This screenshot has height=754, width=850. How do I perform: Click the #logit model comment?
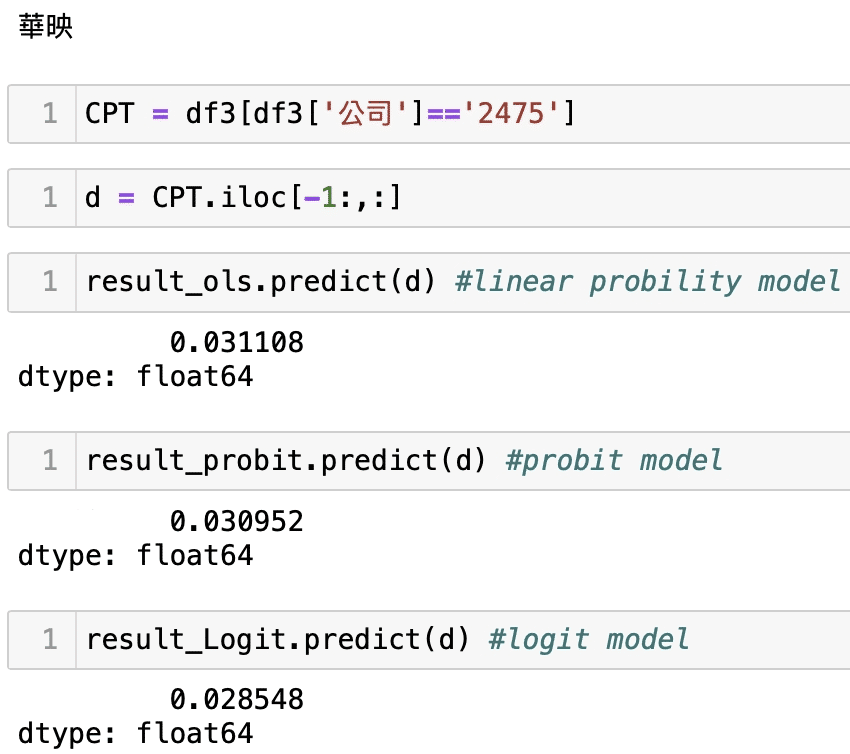click(588, 638)
